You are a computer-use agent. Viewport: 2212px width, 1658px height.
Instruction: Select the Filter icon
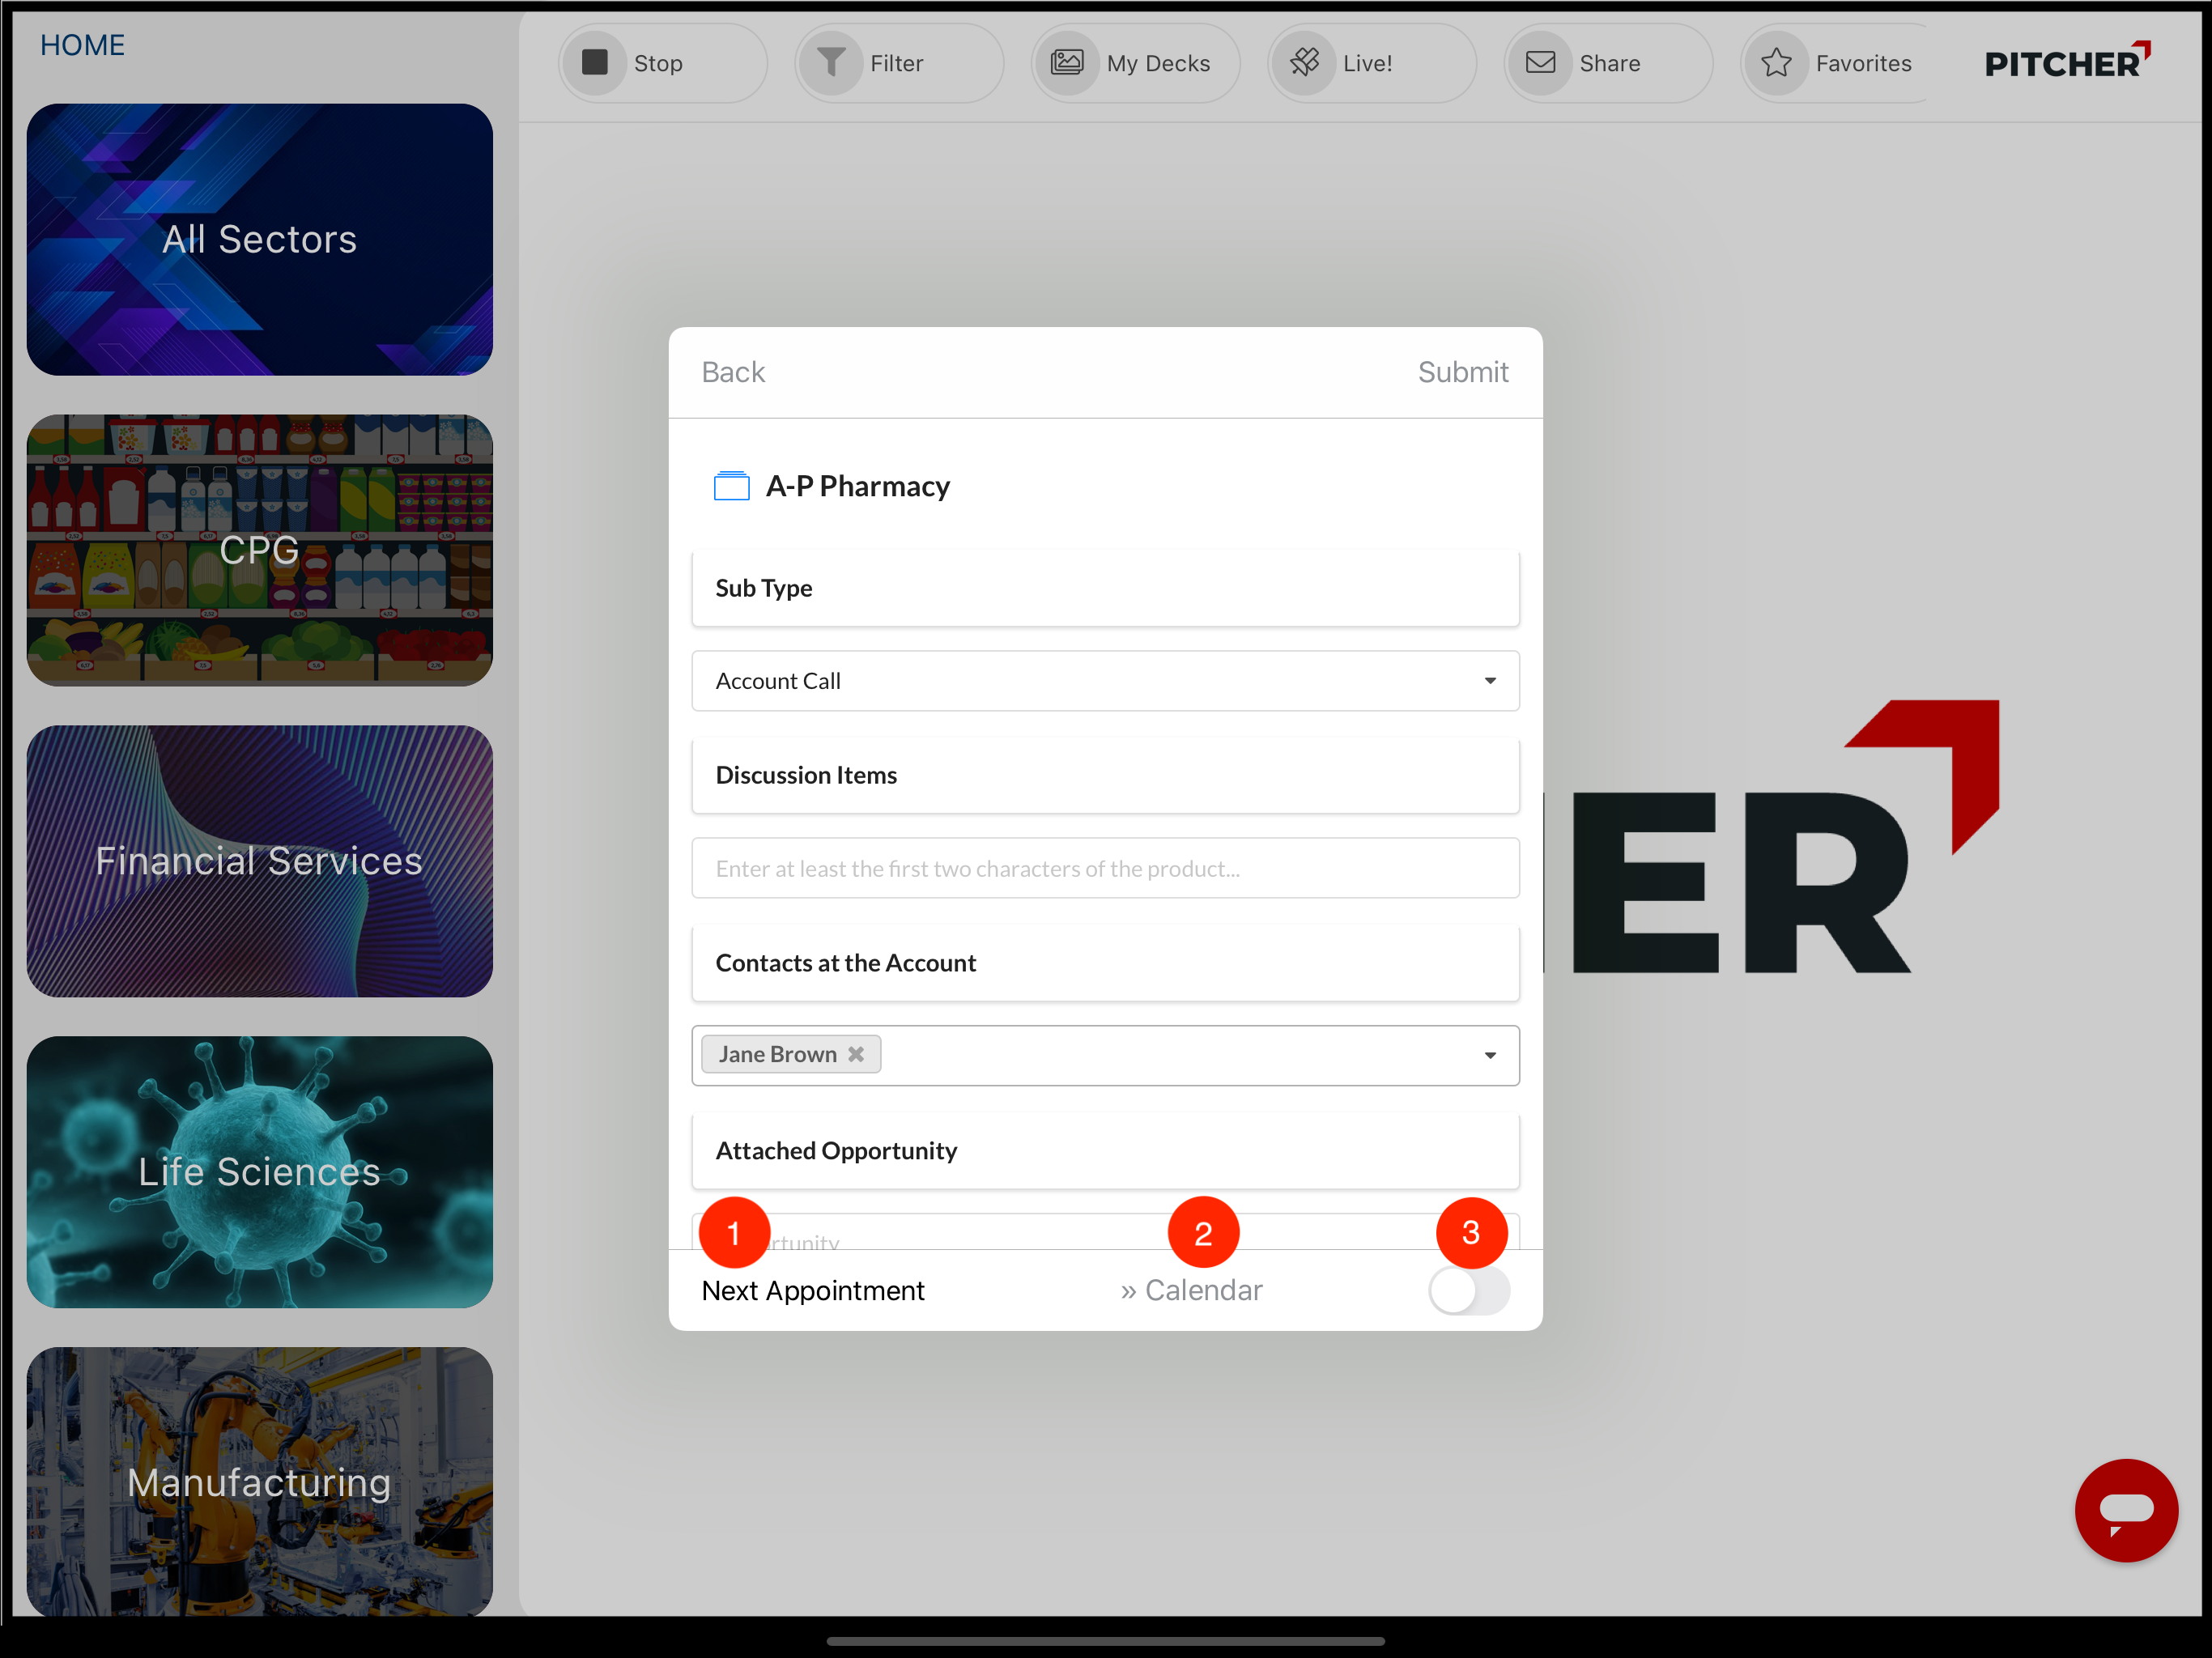coord(832,62)
